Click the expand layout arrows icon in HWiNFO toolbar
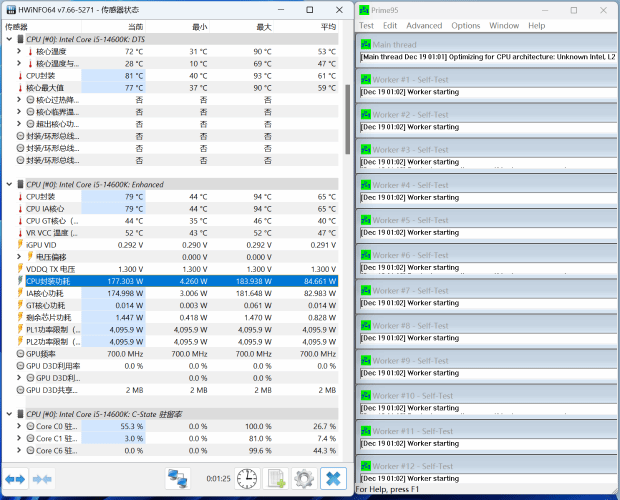620x500 pixels. pyautogui.click(x=15, y=479)
